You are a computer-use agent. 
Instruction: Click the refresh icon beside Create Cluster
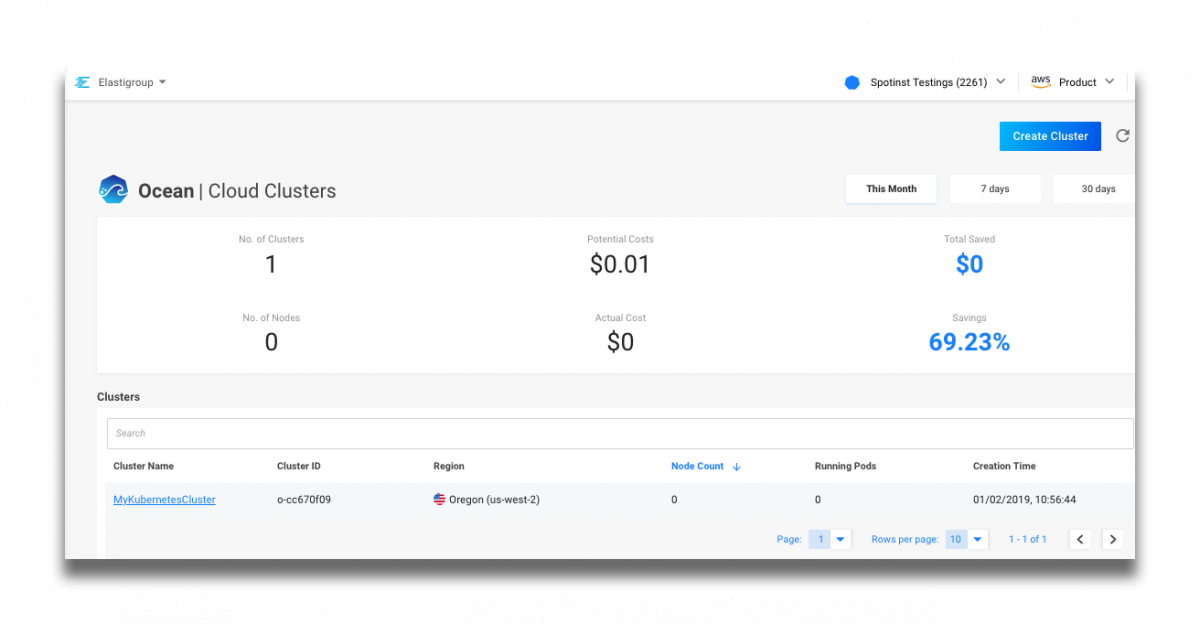click(1122, 136)
